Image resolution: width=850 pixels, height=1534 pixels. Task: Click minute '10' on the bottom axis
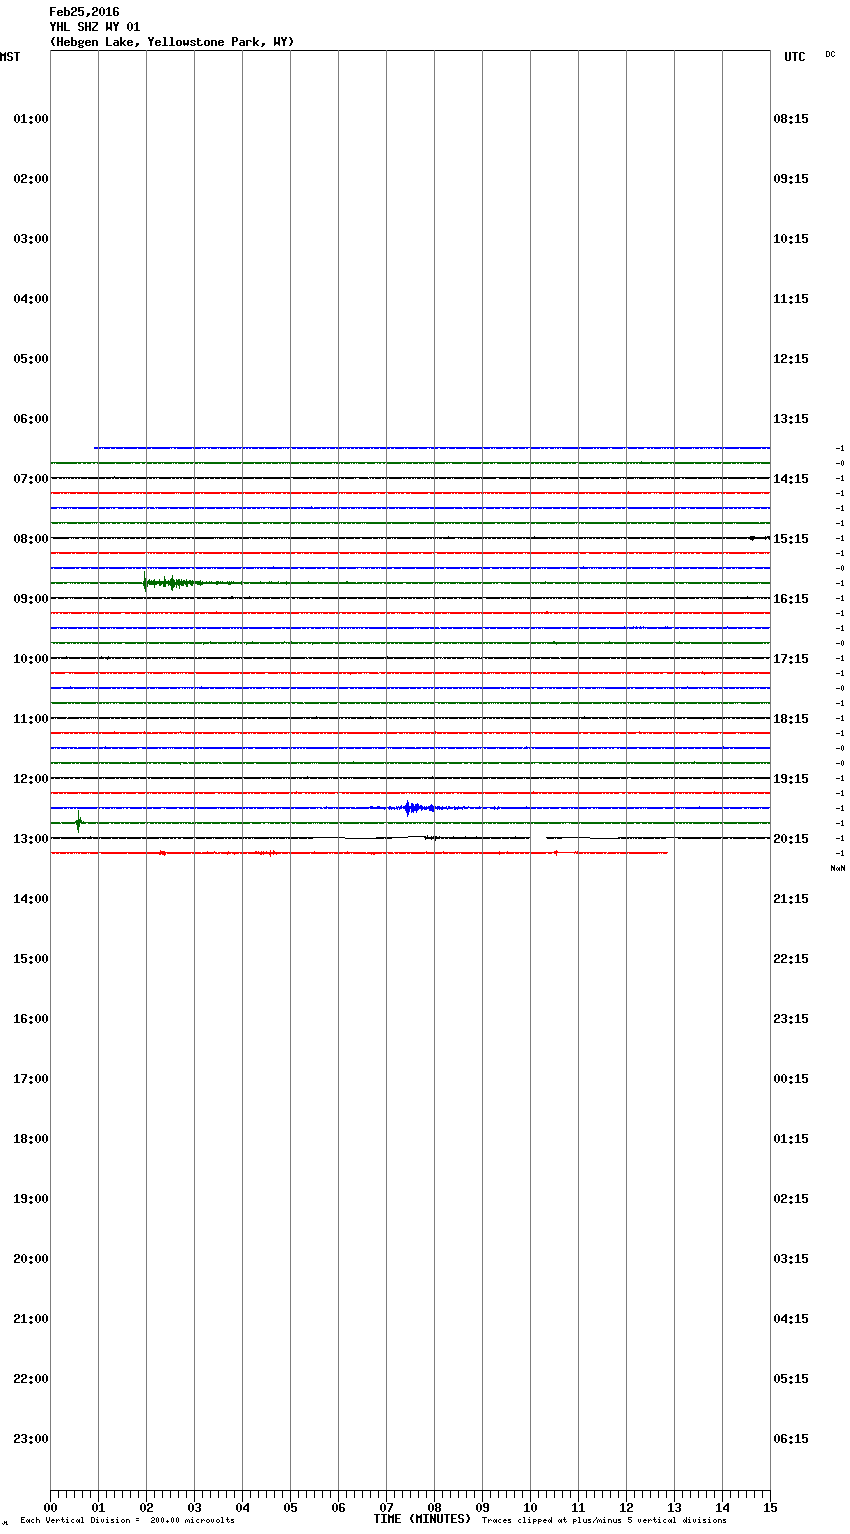[530, 1508]
